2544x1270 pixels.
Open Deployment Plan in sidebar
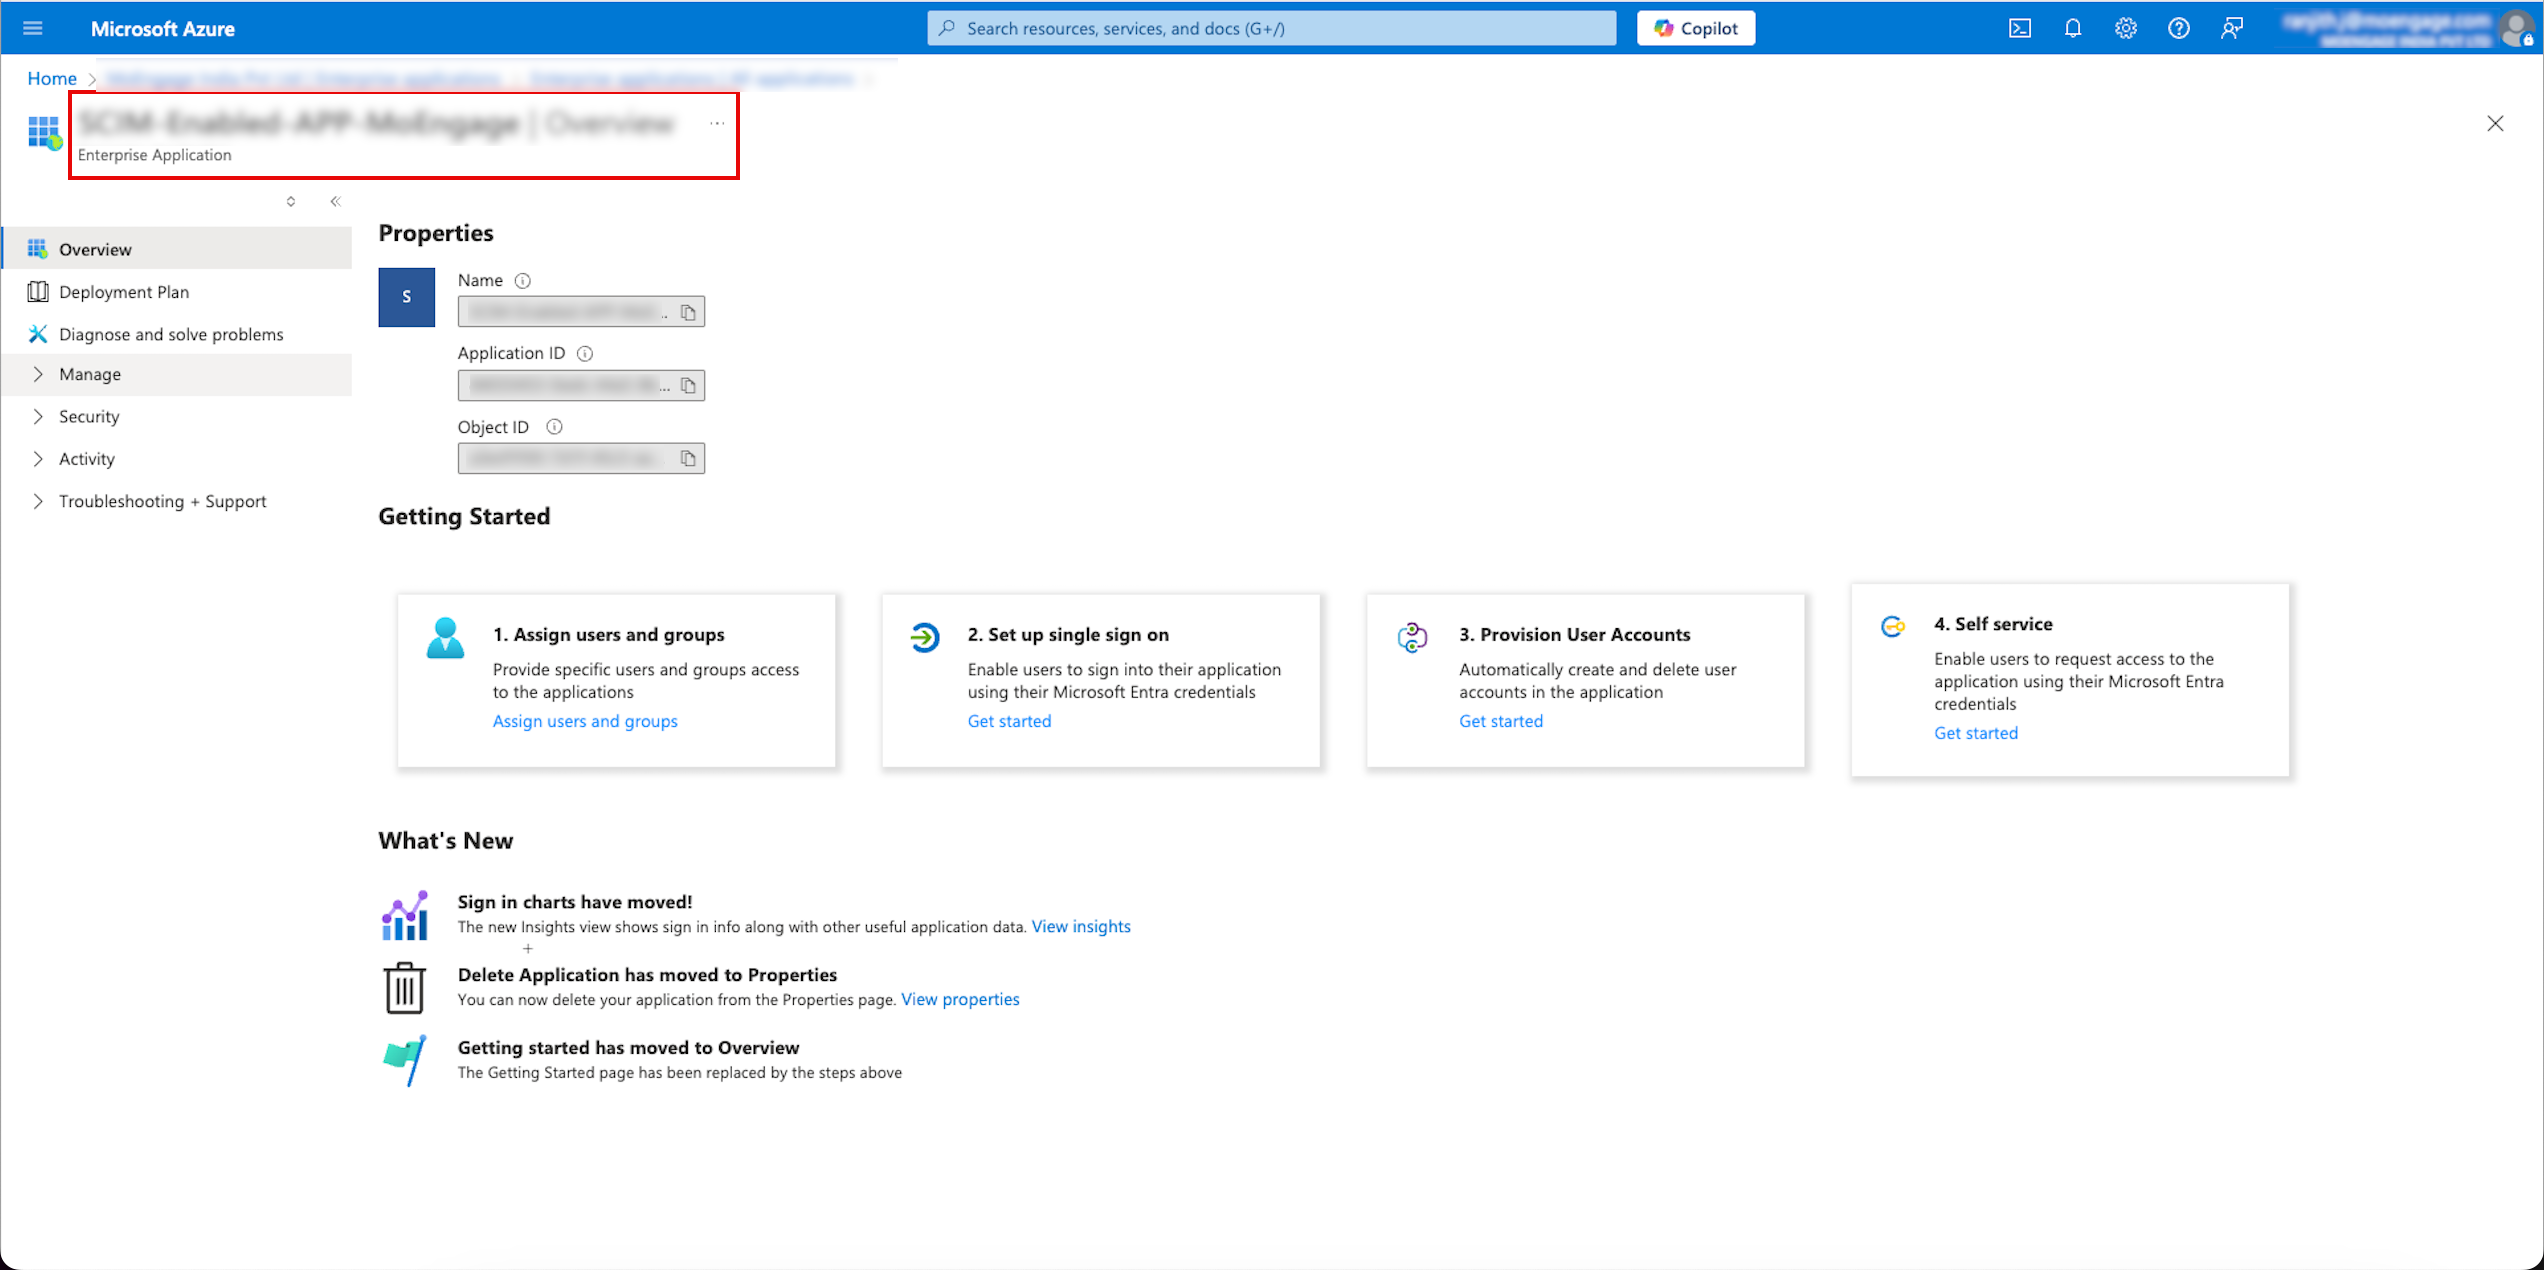click(x=123, y=292)
